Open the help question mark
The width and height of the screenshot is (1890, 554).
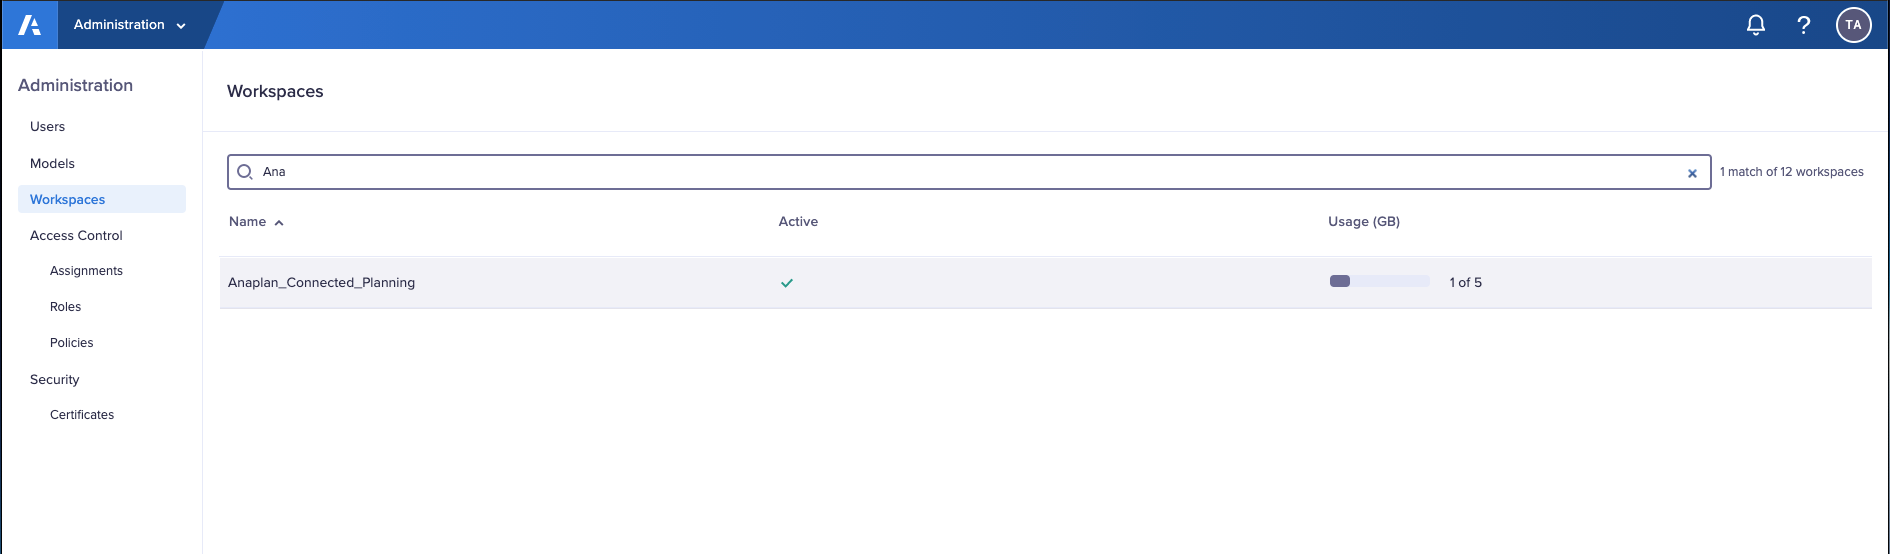[1803, 25]
